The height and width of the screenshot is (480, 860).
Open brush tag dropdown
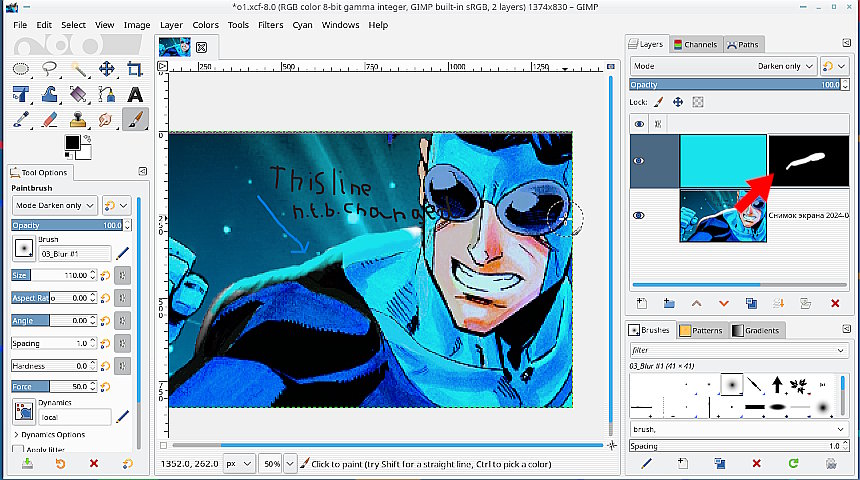tap(840, 429)
